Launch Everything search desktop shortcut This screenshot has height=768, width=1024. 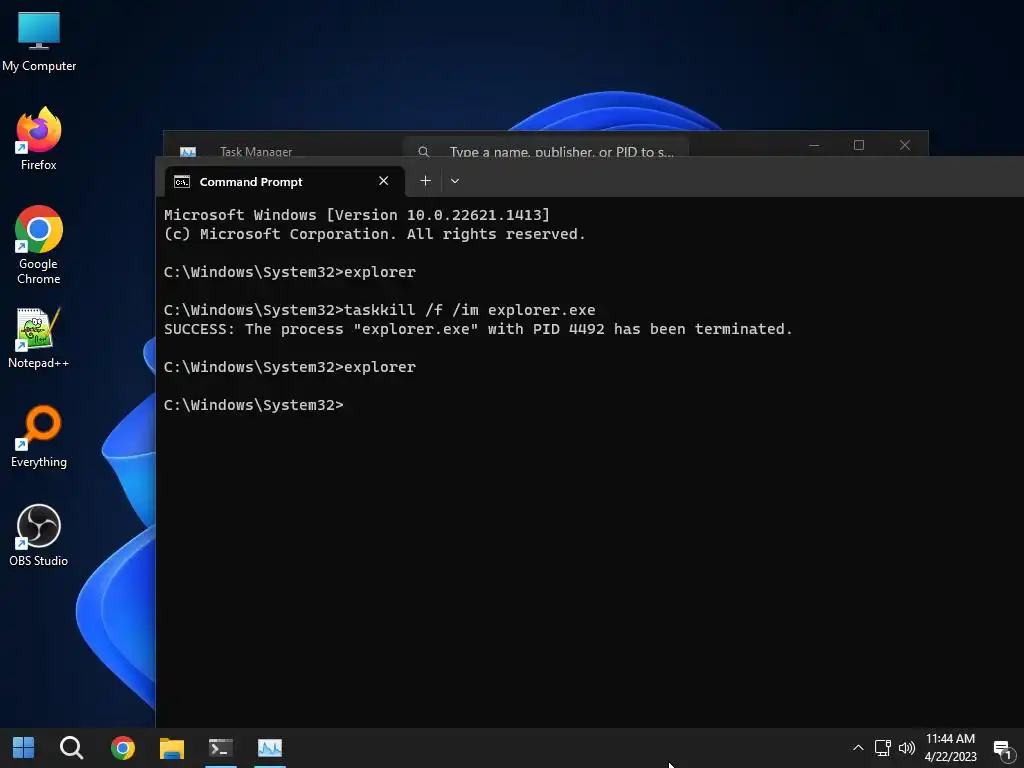coord(39,436)
